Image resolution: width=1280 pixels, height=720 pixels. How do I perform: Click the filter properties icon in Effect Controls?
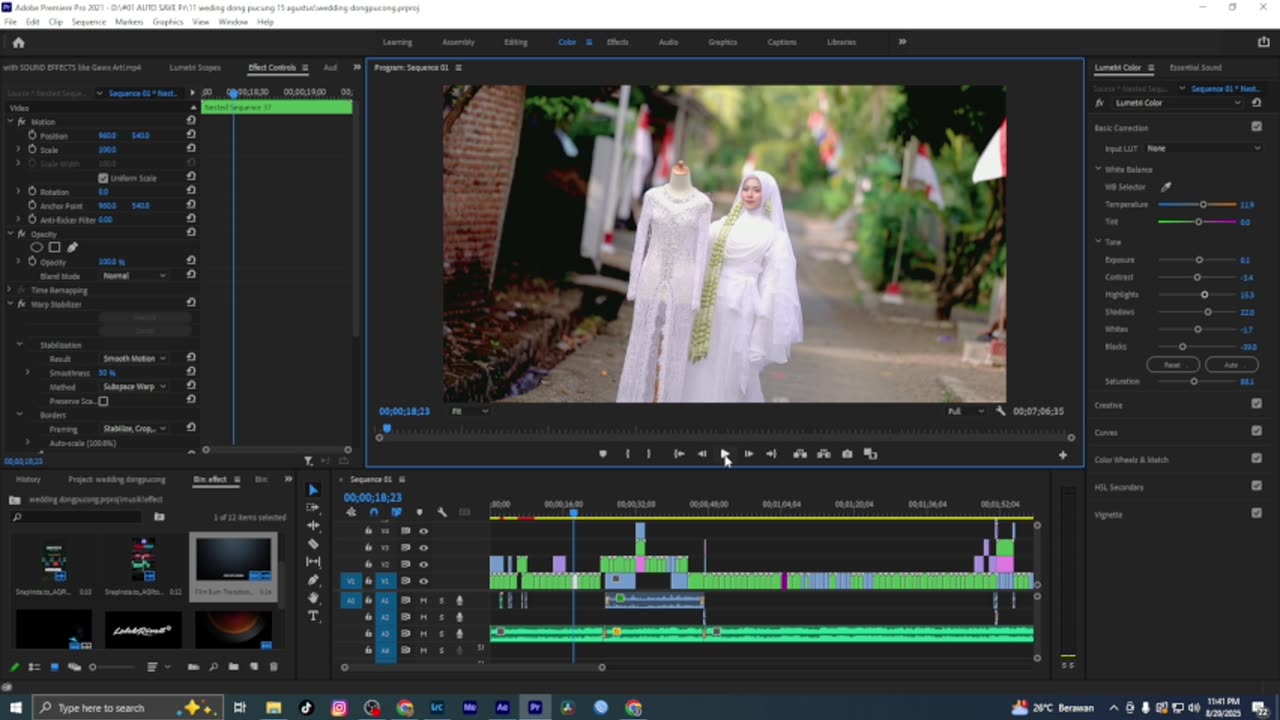click(x=308, y=461)
